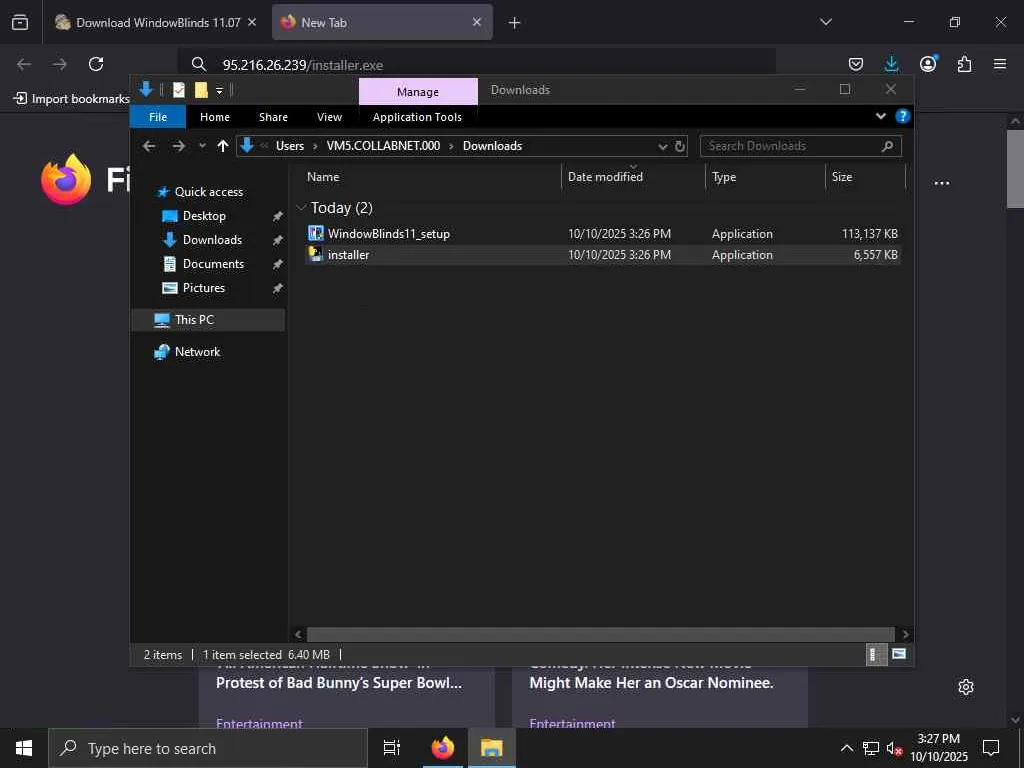Open Explorer File menu

[x=158, y=117]
